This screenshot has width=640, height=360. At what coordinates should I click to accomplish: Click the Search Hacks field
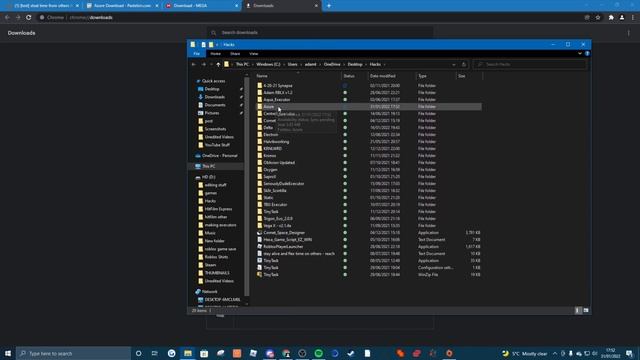click(x=530, y=64)
